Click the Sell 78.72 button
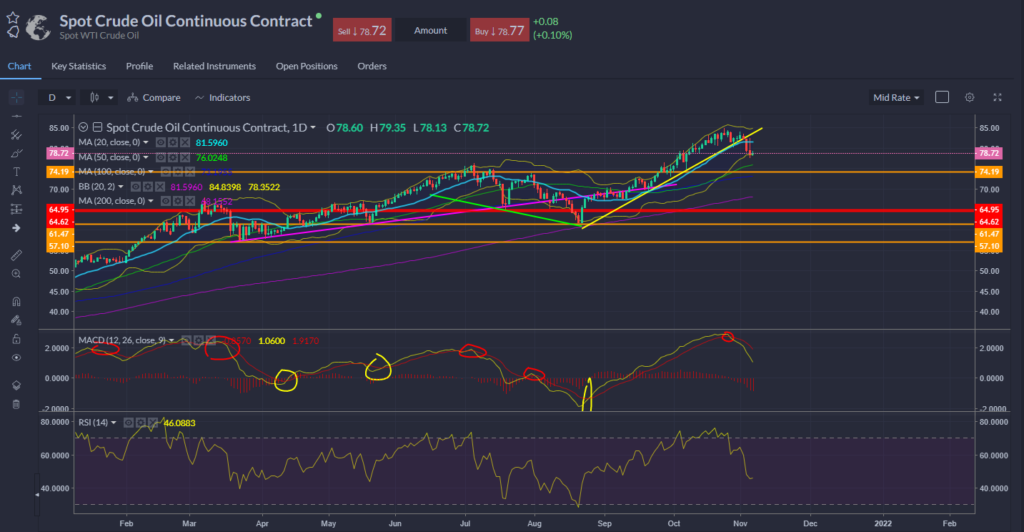 click(x=359, y=30)
